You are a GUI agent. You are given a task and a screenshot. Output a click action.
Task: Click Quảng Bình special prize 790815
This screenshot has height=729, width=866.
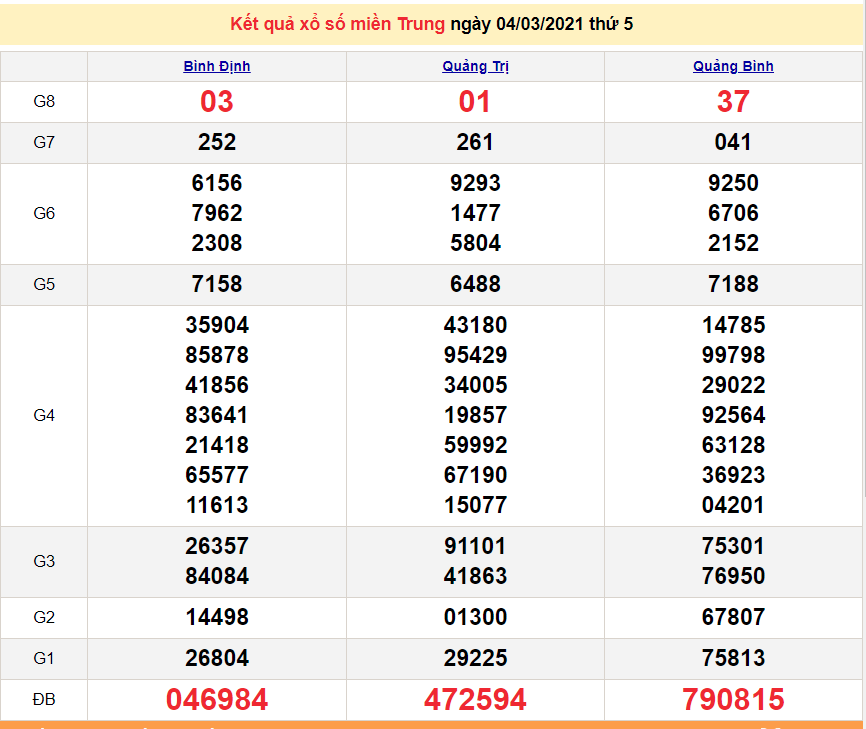tap(732, 700)
